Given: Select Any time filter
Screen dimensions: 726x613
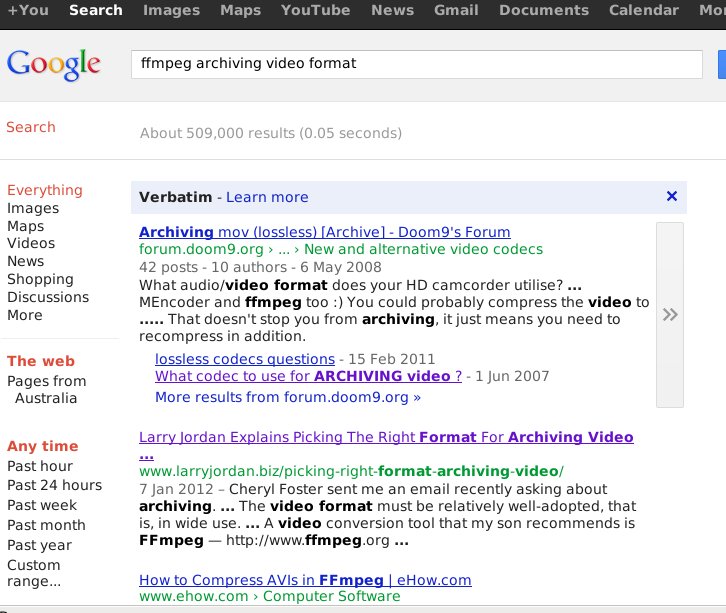Looking at the screenshot, I should click(x=43, y=446).
